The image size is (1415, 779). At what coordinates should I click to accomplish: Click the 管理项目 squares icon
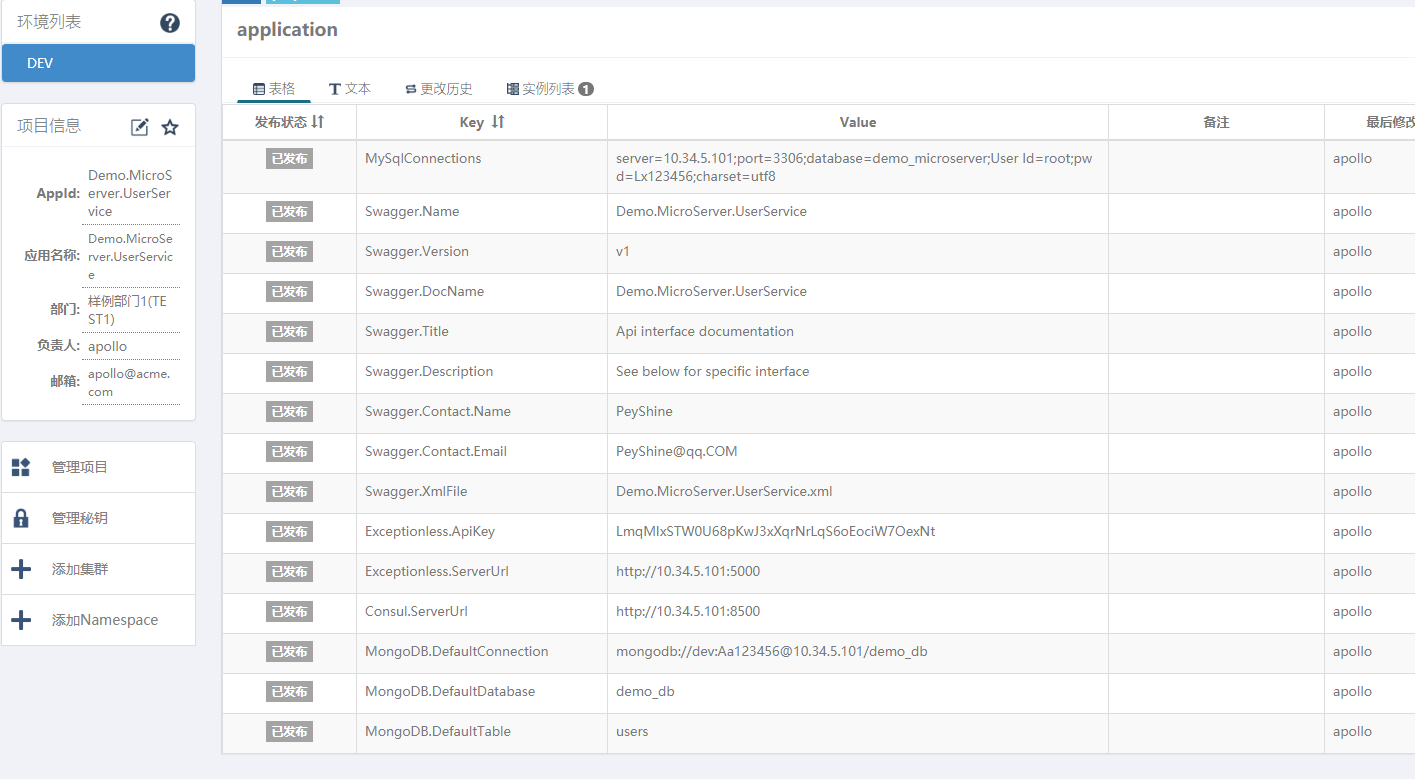pos(20,467)
